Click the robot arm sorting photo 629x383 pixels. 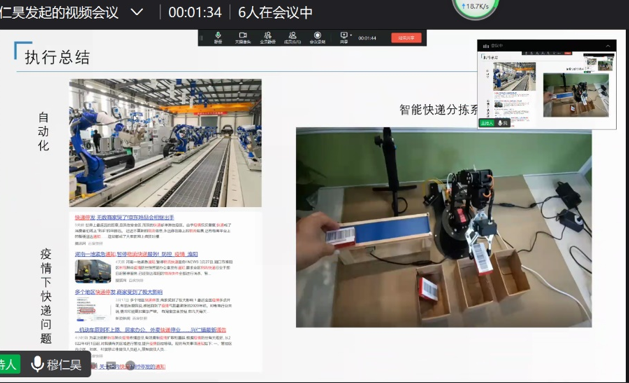(x=444, y=227)
